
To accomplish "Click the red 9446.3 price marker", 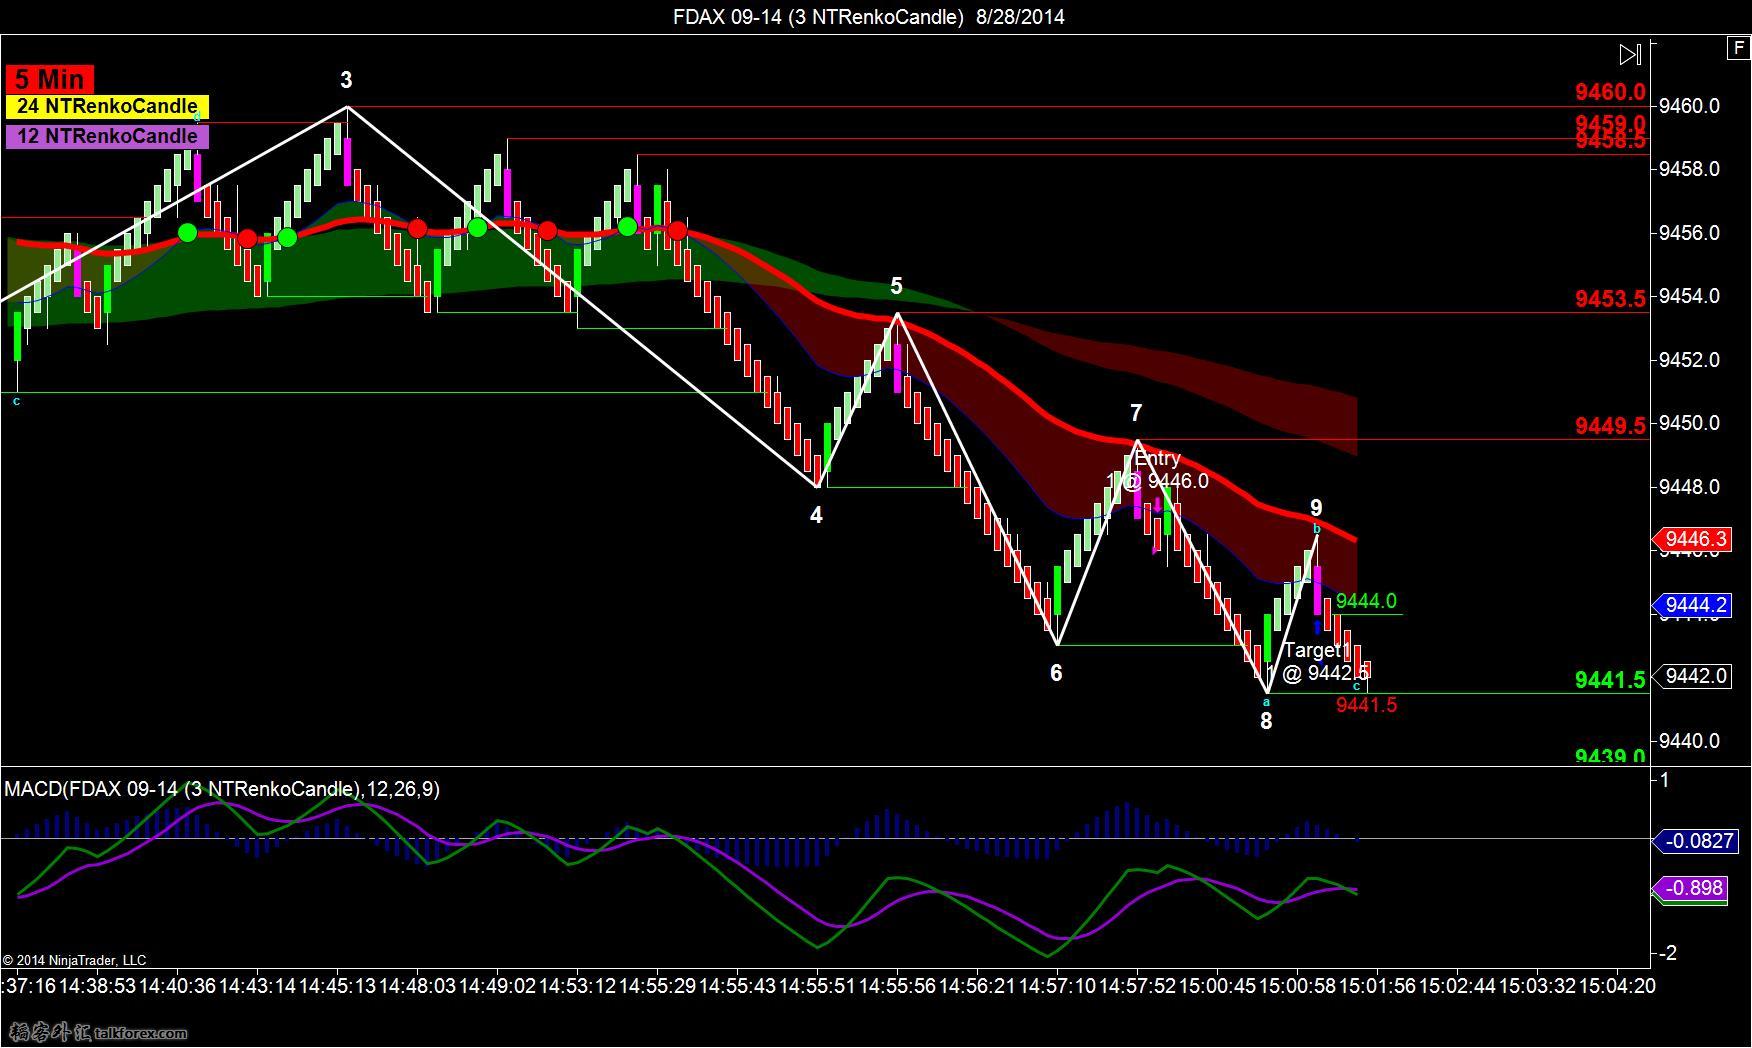I will pyautogui.click(x=1694, y=539).
